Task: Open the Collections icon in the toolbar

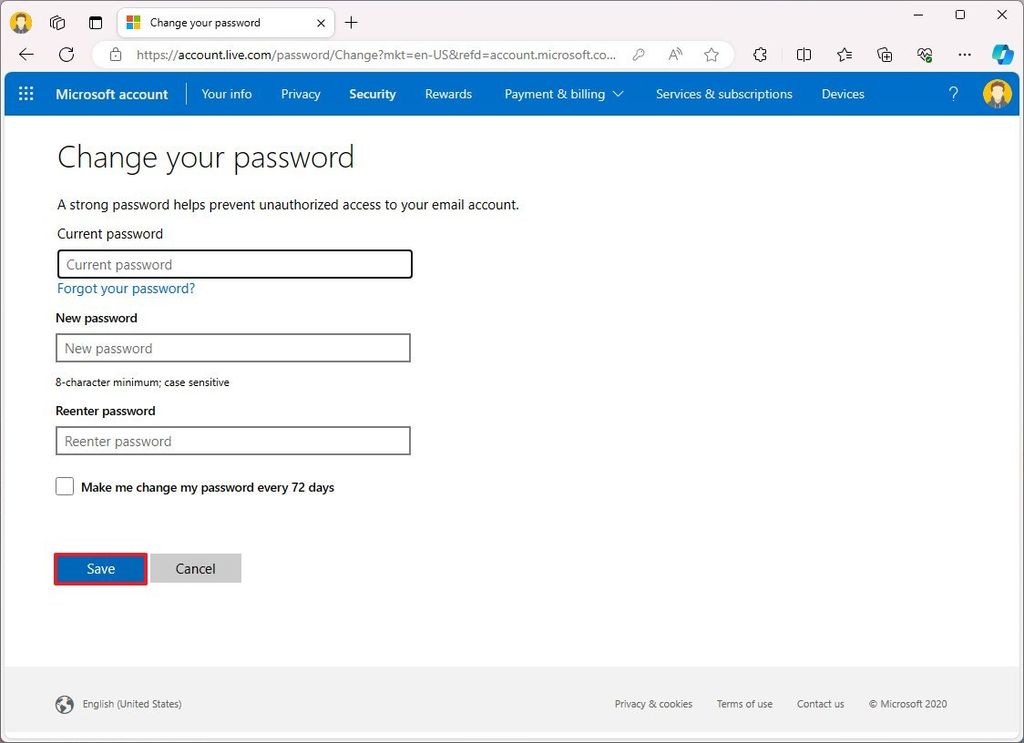Action: [884, 55]
